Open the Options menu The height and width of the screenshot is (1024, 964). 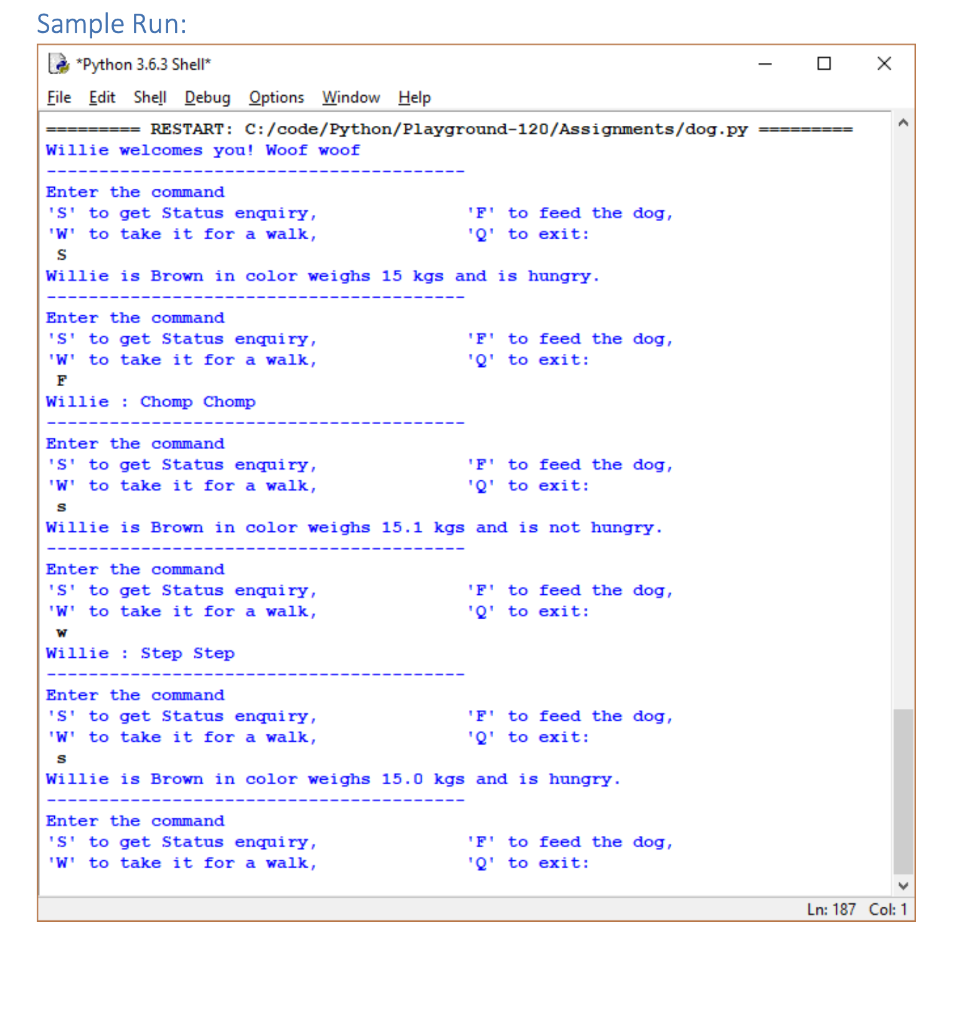pyautogui.click(x=276, y=98)
